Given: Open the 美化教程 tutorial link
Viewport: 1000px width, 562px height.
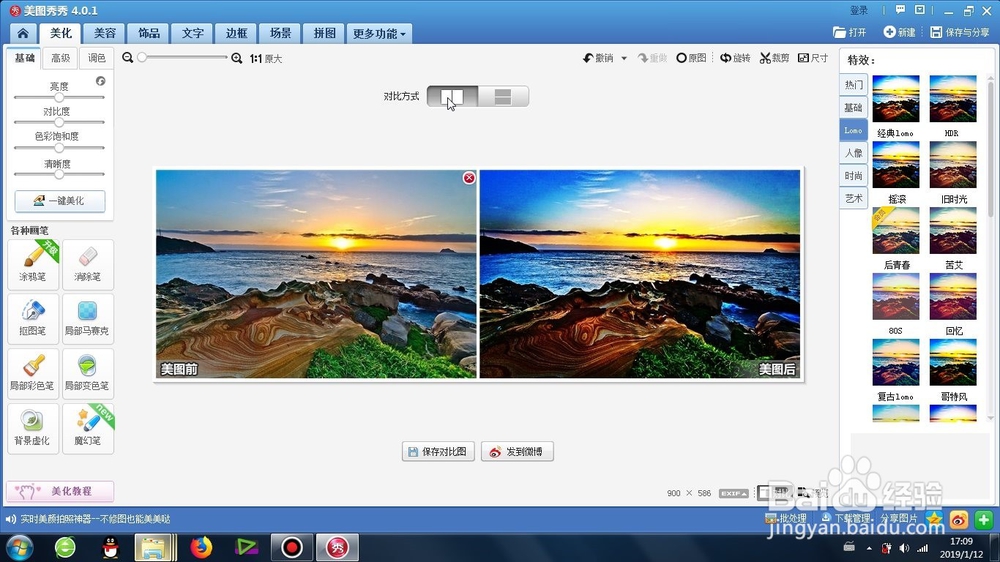Looking at the screenshot, I should coord(60,491).
